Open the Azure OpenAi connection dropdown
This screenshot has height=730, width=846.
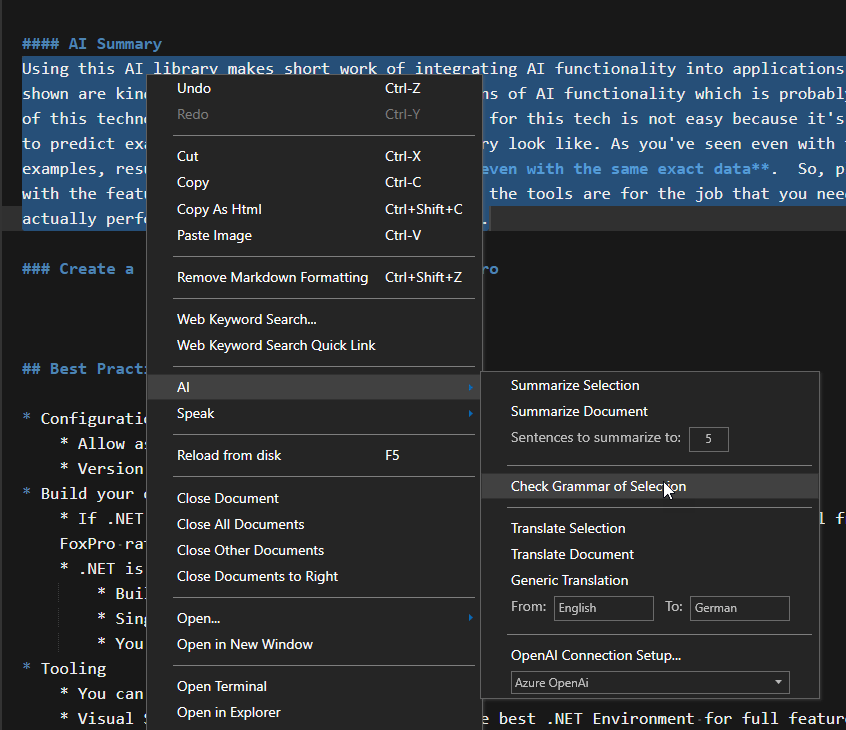[x=648, y=683]
